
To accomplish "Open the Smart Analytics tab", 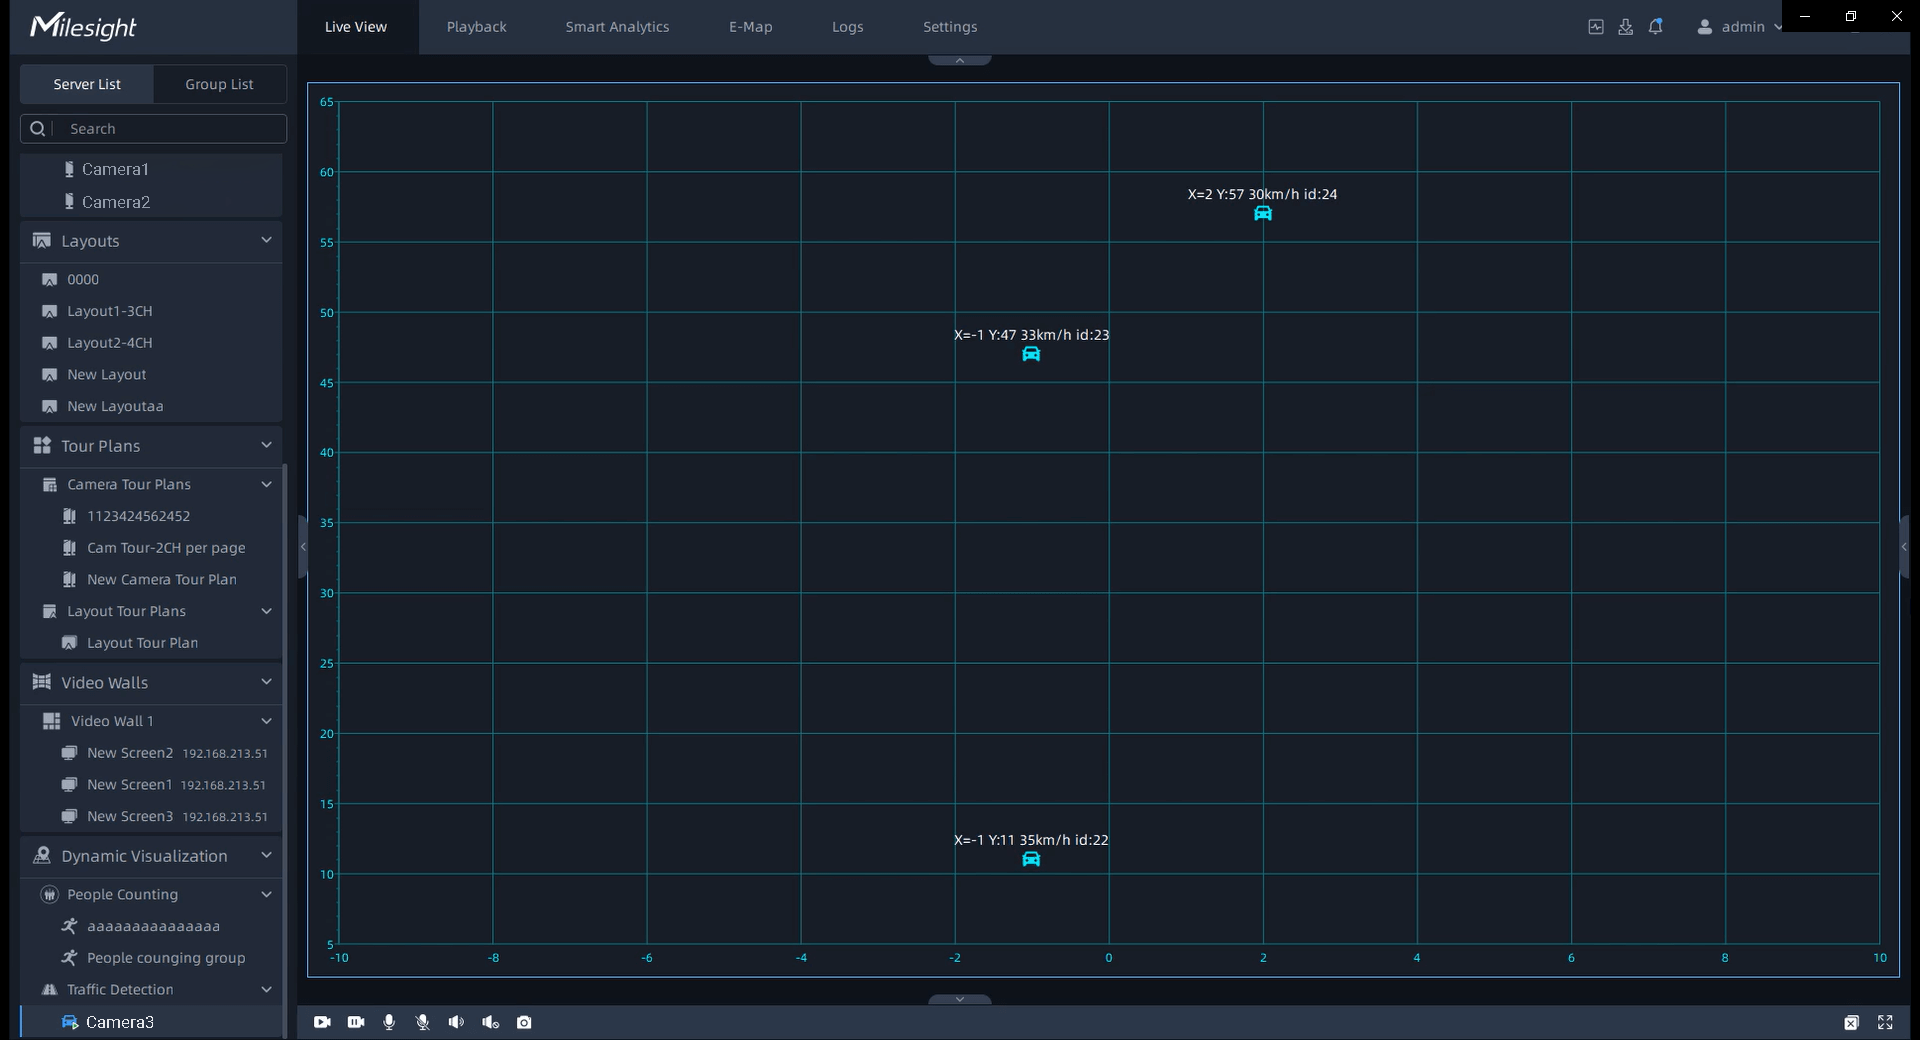I will pyautogui.click(x=617, y=27).
